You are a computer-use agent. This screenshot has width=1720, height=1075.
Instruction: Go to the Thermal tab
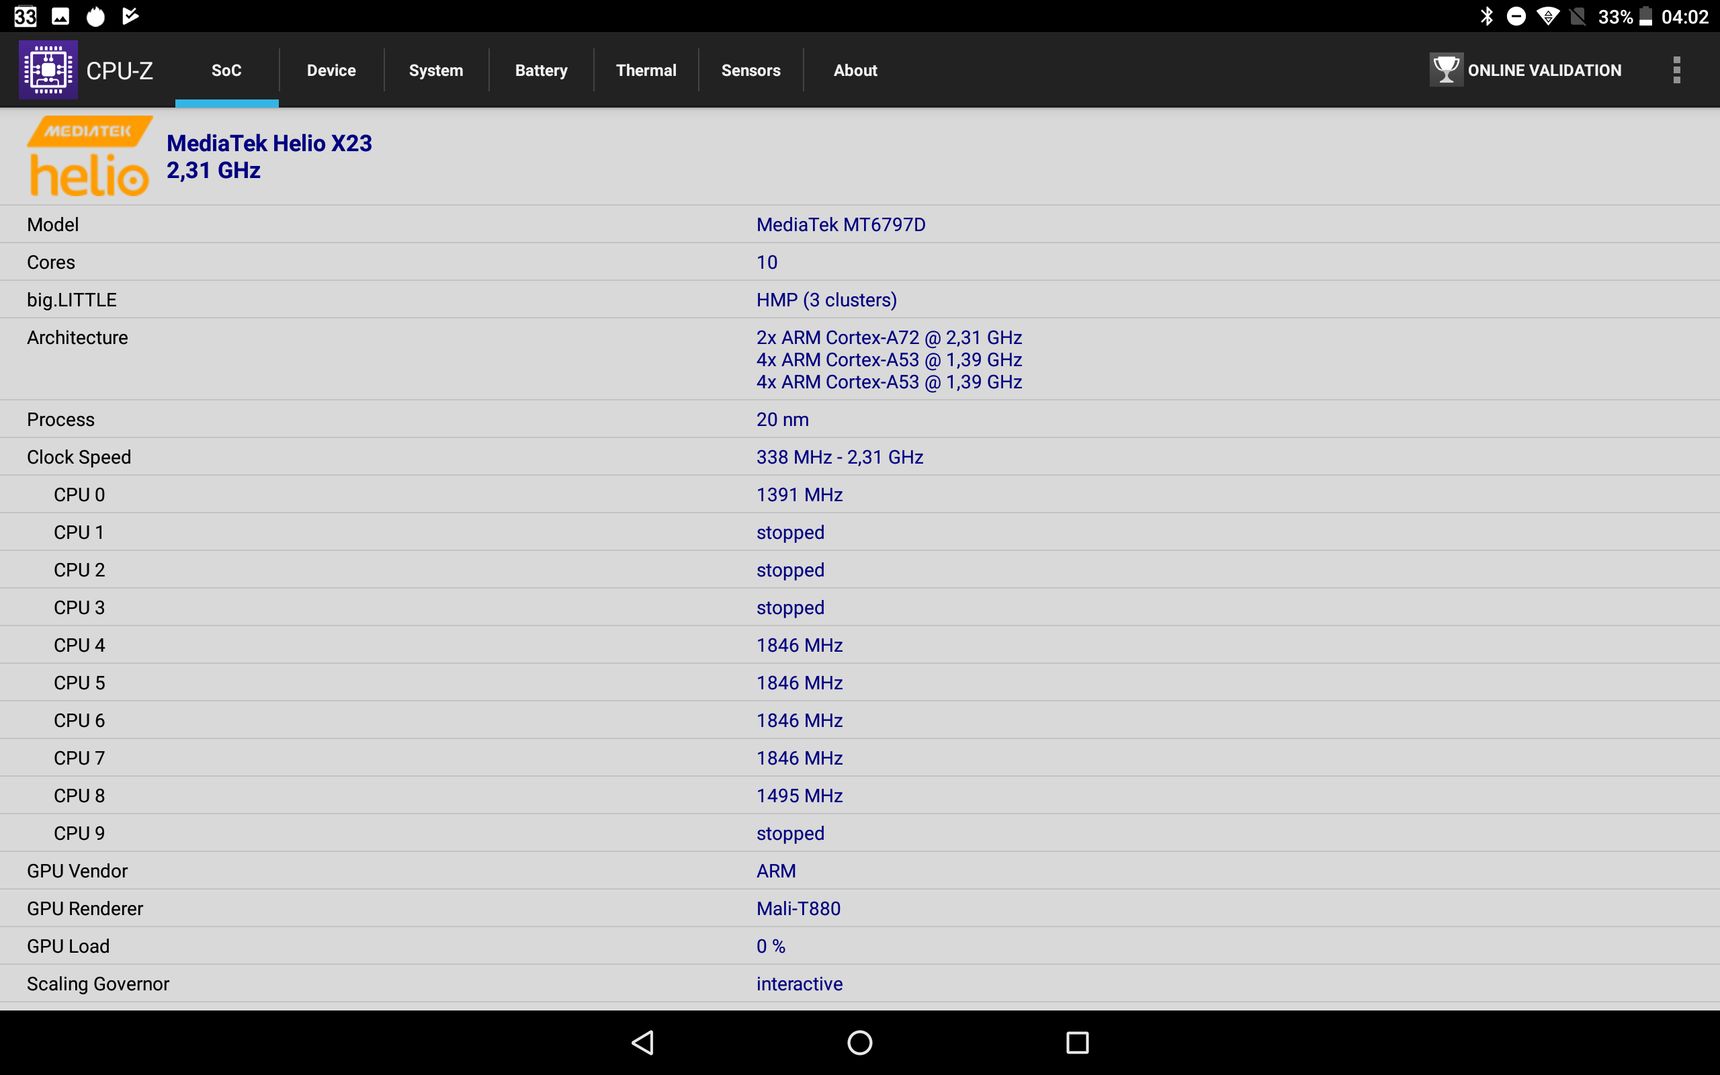tap(646, 70)
